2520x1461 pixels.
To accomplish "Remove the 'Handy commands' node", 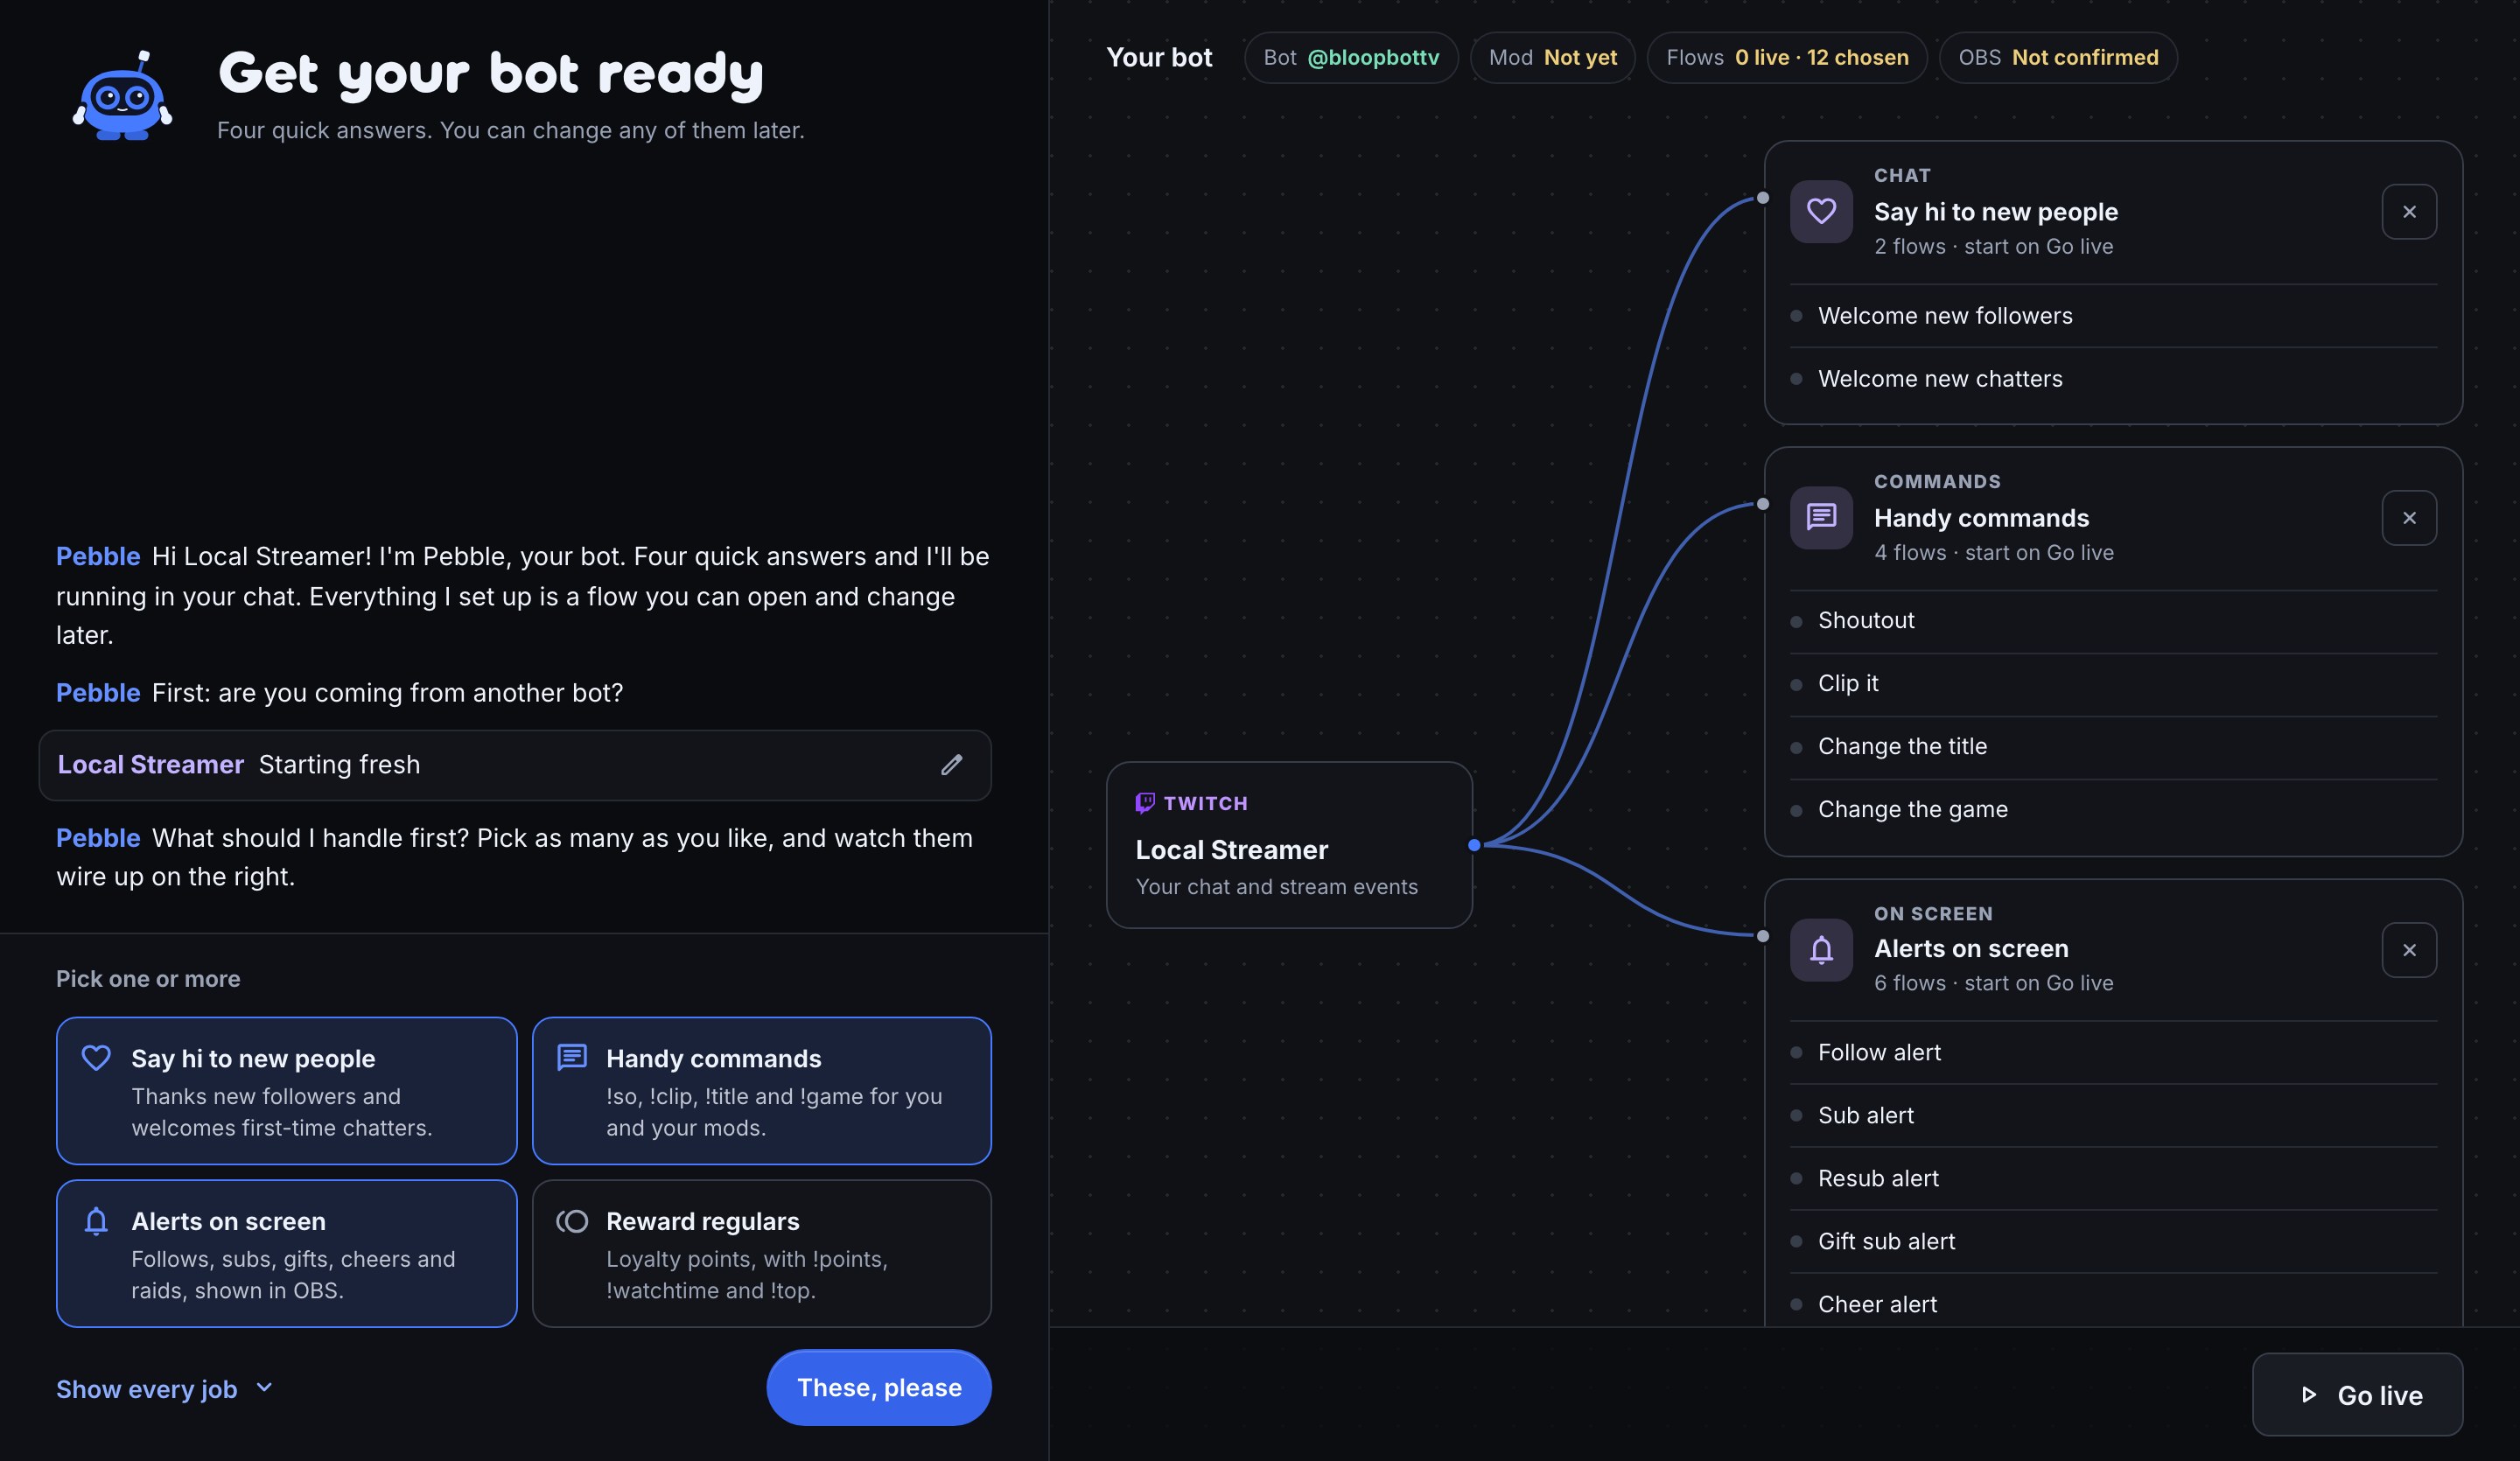I will (x=2408, y=518).
